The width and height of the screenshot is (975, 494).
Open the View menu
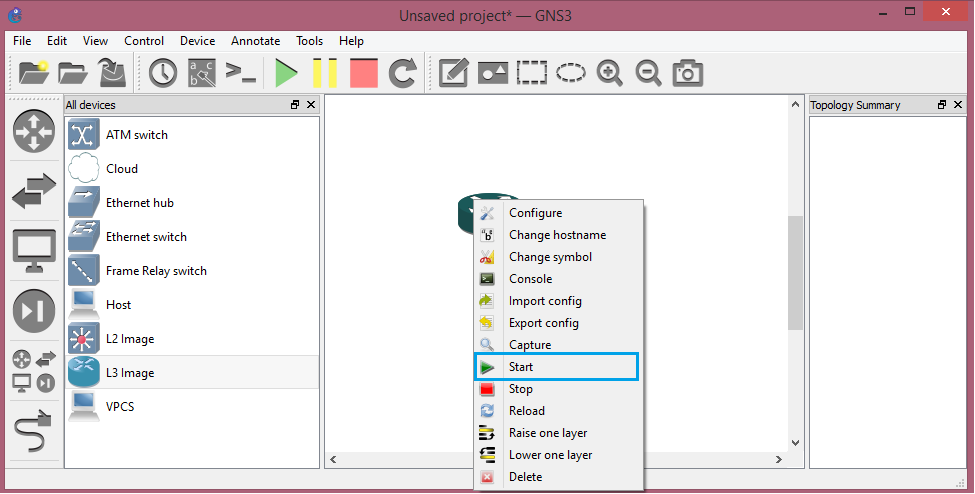click(95, 40)
